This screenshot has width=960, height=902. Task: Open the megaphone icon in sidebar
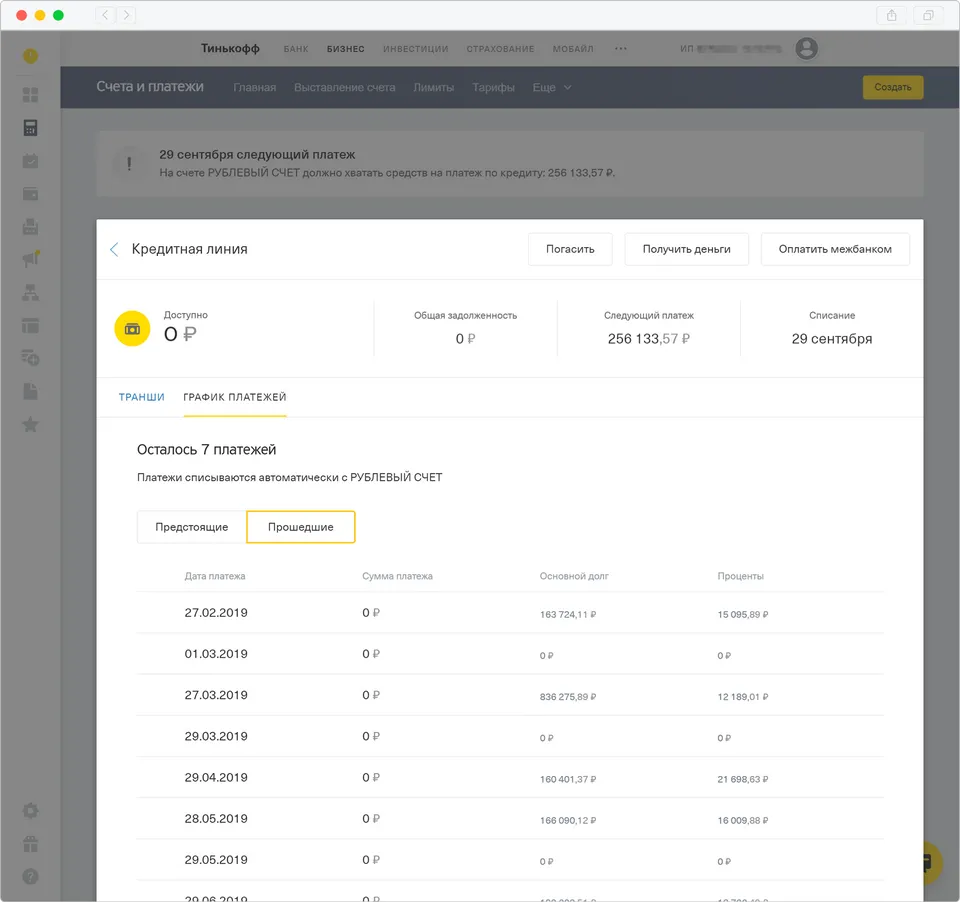(31, 258)
